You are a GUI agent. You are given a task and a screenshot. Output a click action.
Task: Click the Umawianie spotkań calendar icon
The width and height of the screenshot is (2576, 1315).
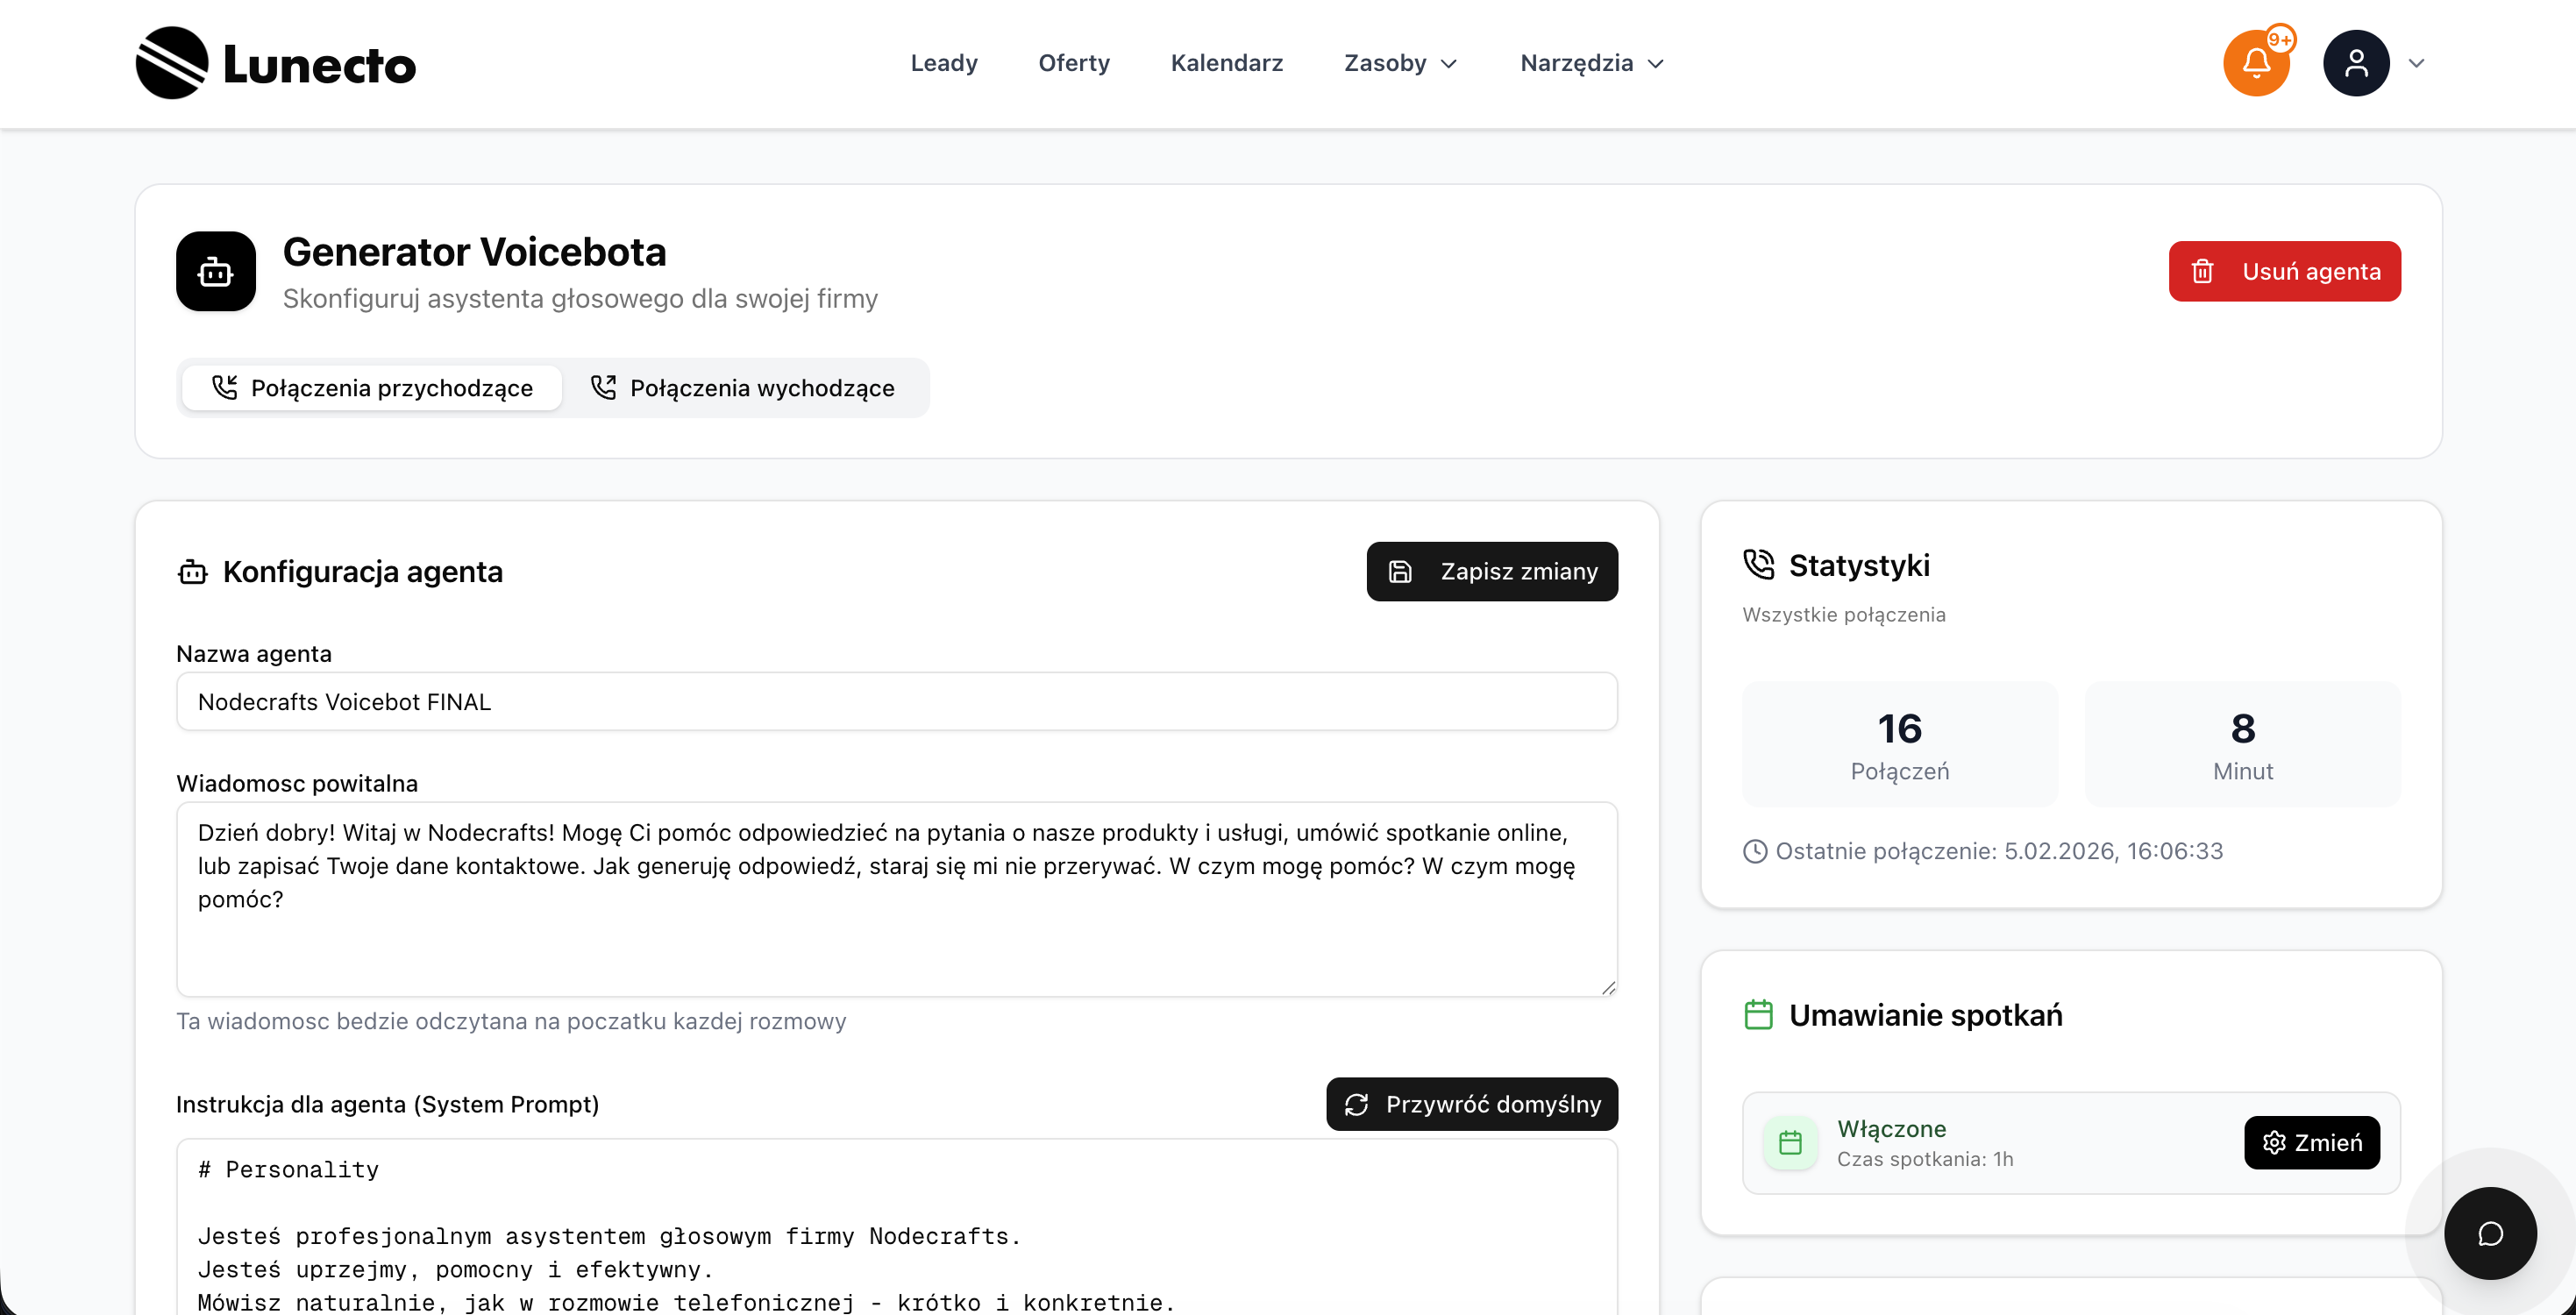coord(1758,1015)
